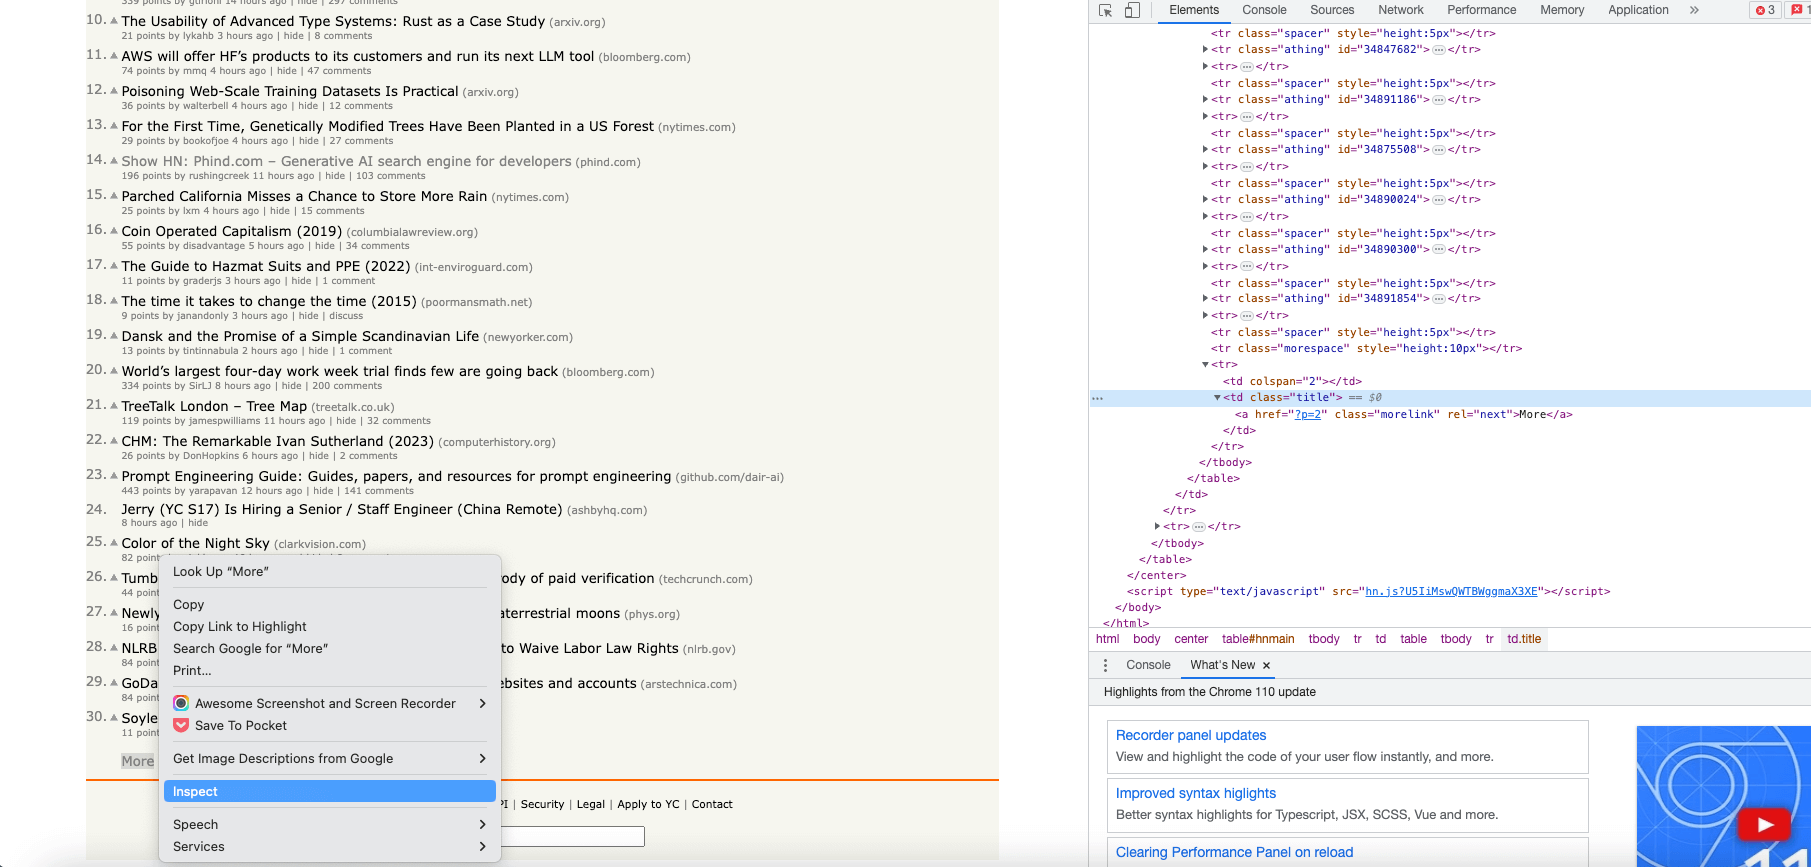Upvote the Poisoning Web-Scale Training Datasets story
This screenshot has height=867, width=1811.
pyautogui.click(x=114, y=90)
